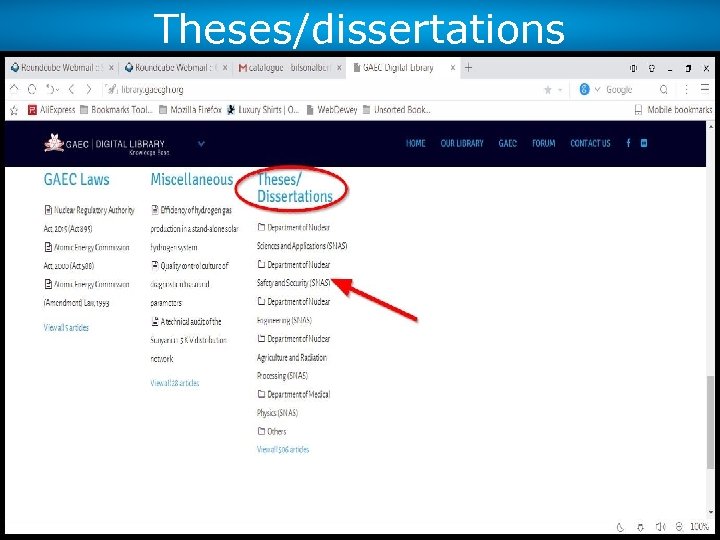Go back one page
720x540 pixels.
pyautogui.click(x=72, y=89)
